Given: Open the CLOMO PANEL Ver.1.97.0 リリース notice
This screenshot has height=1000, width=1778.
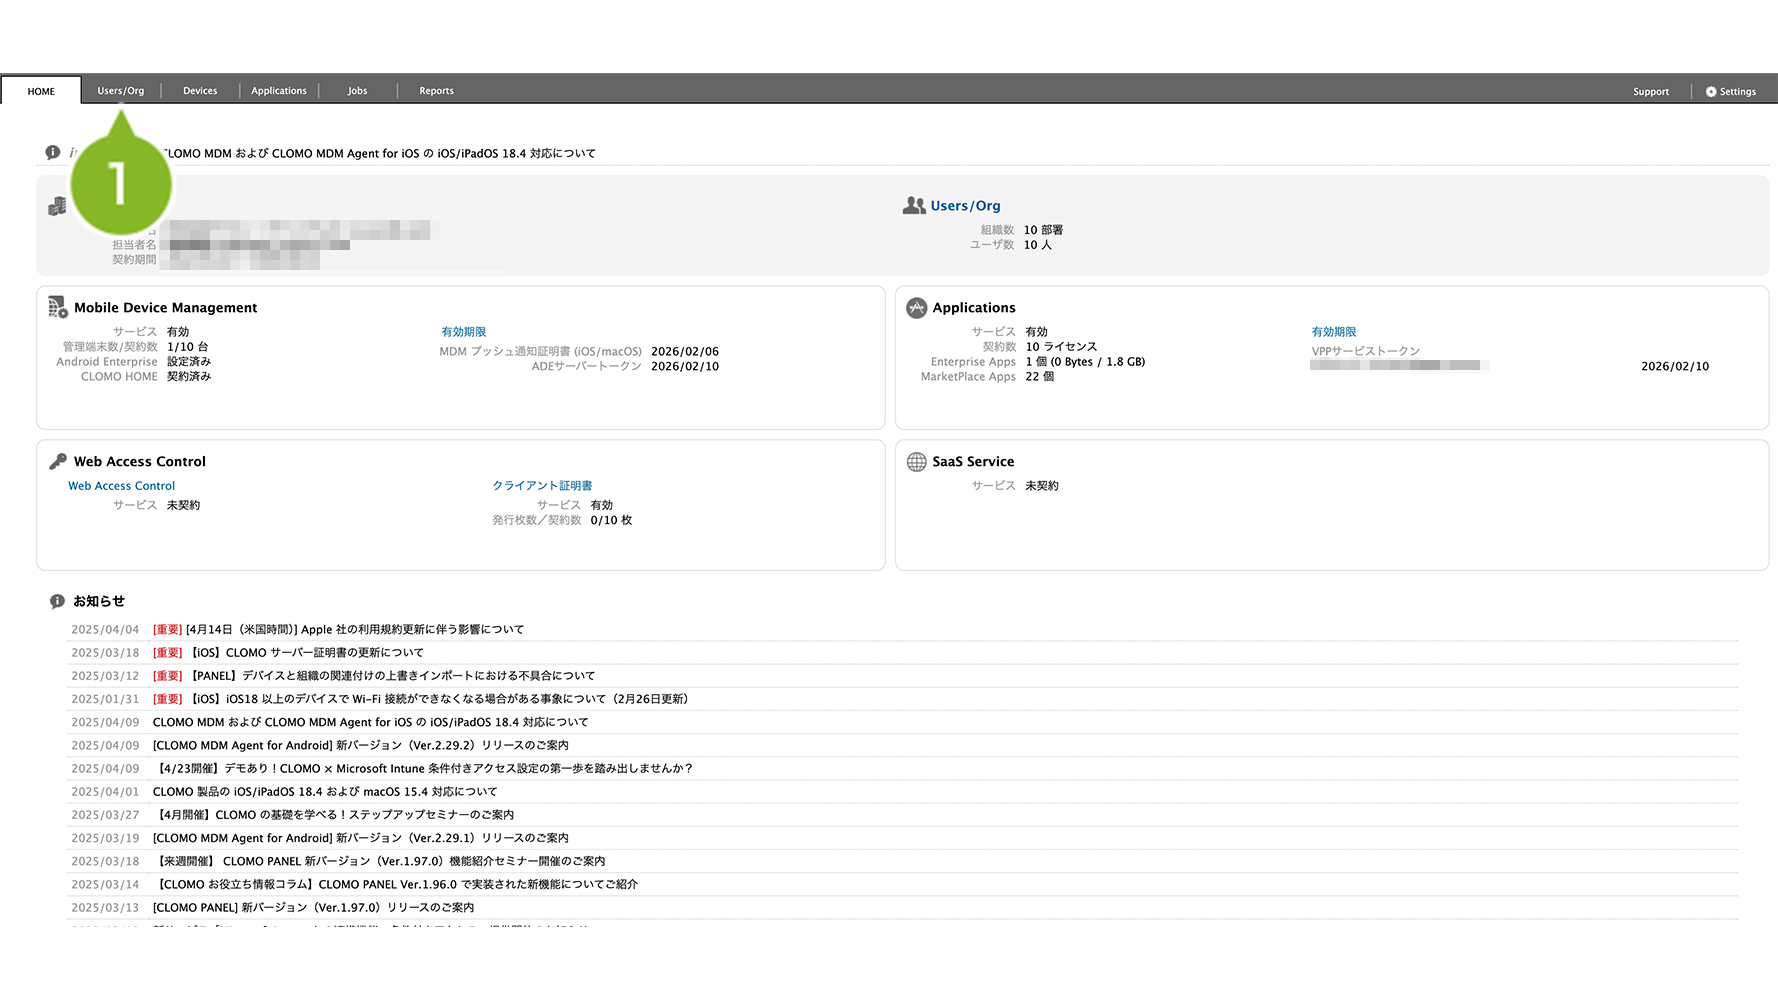Looking at the screenshot, I should (313, 907).
